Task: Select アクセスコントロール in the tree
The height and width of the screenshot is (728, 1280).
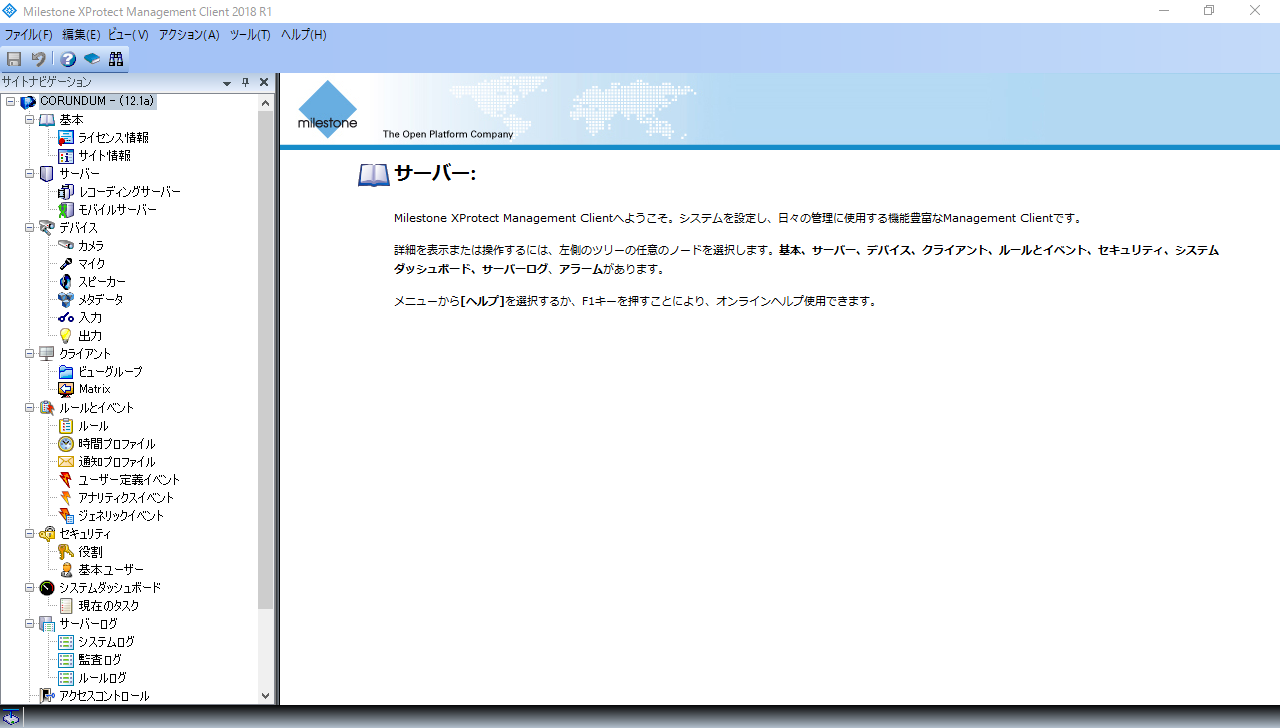Action: (104, 696)
